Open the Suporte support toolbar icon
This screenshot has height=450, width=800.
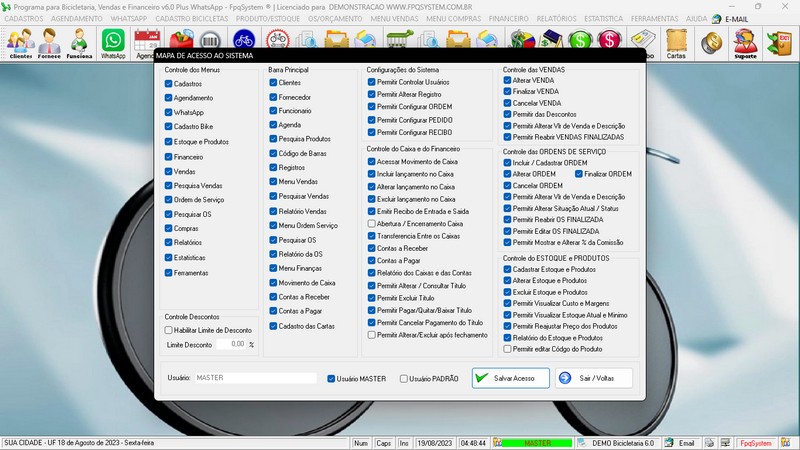[745, 44]
